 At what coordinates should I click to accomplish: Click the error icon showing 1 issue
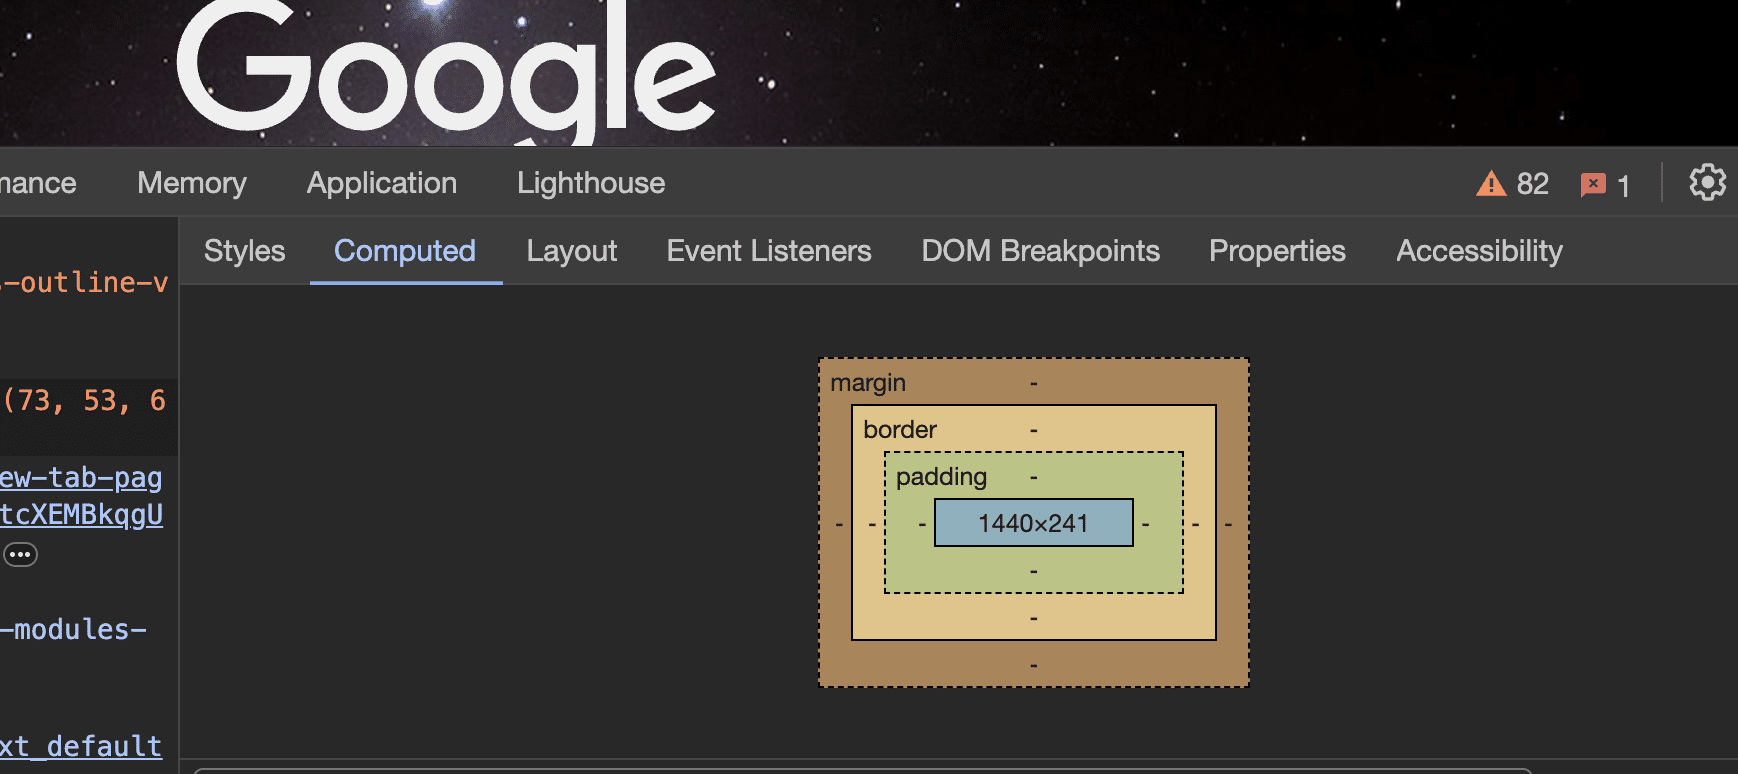(1605, 185)
